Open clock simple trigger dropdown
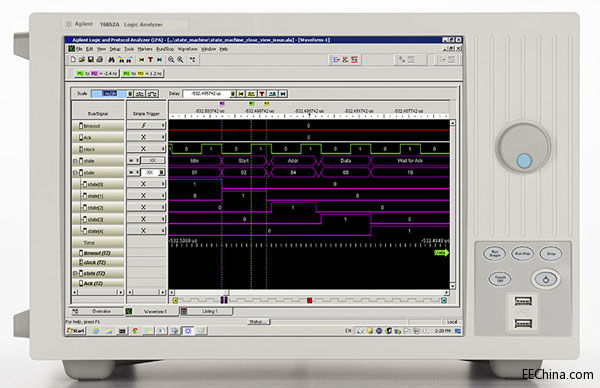The image size is (600, 388). (x=163, y=149)
